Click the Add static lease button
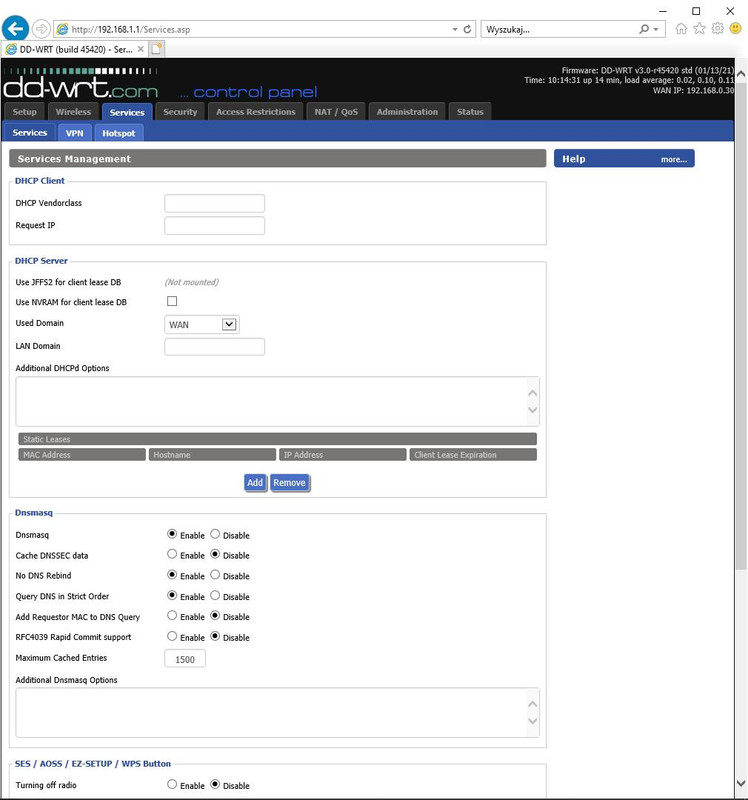This screenshot has width=748, height=800. 255,483
